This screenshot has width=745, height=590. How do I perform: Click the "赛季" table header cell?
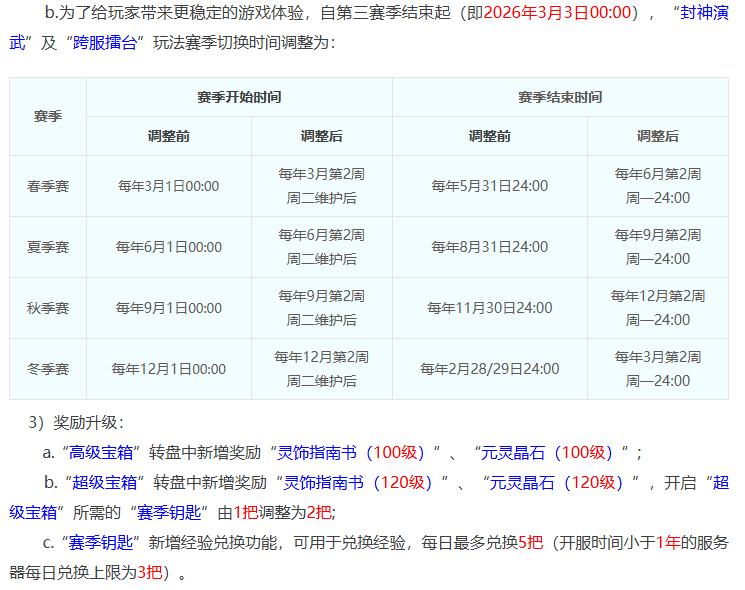point(48,116)
